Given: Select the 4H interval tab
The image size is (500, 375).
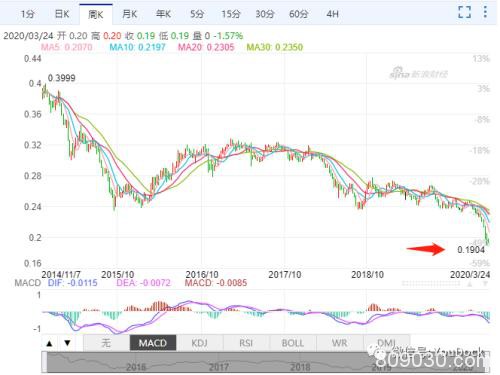Looking at the screenshot, I should click(x=332, y=14).
